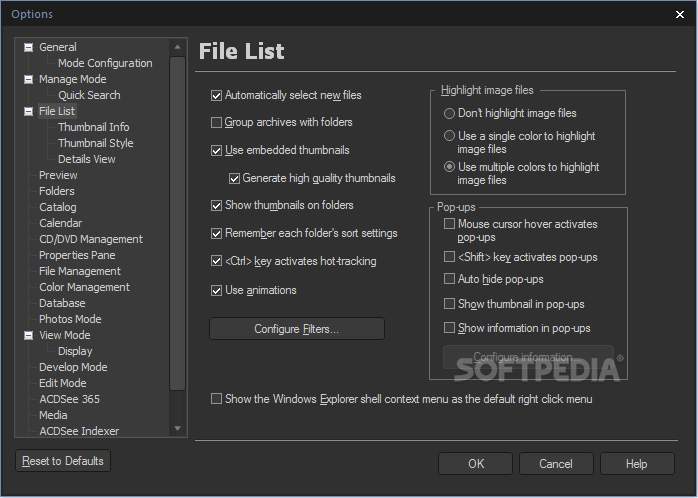Viewport: 698px width, 498px height.
Task: Collapse the File List tree node
Action: tap(28, 111)
